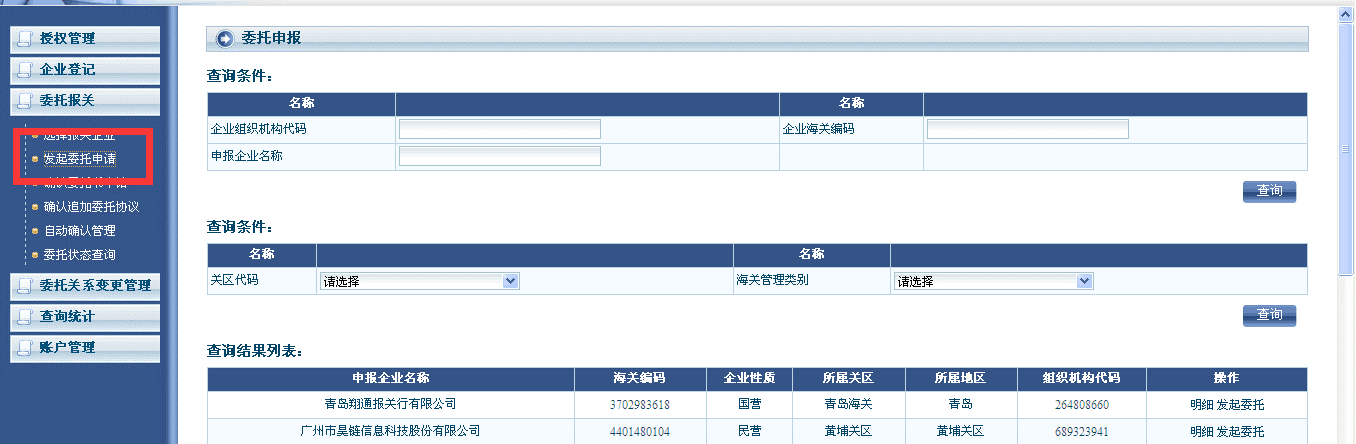The height and width of the screenshot is (444, 1356).
Task: Click into the 企业海关编码 text box
Action: (x=1027, y=129)
